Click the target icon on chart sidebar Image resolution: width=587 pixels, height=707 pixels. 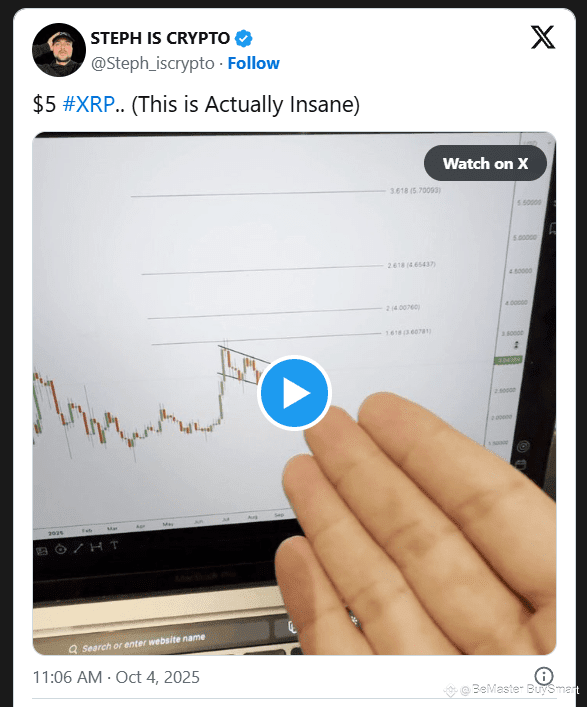[x=523, y=446]
